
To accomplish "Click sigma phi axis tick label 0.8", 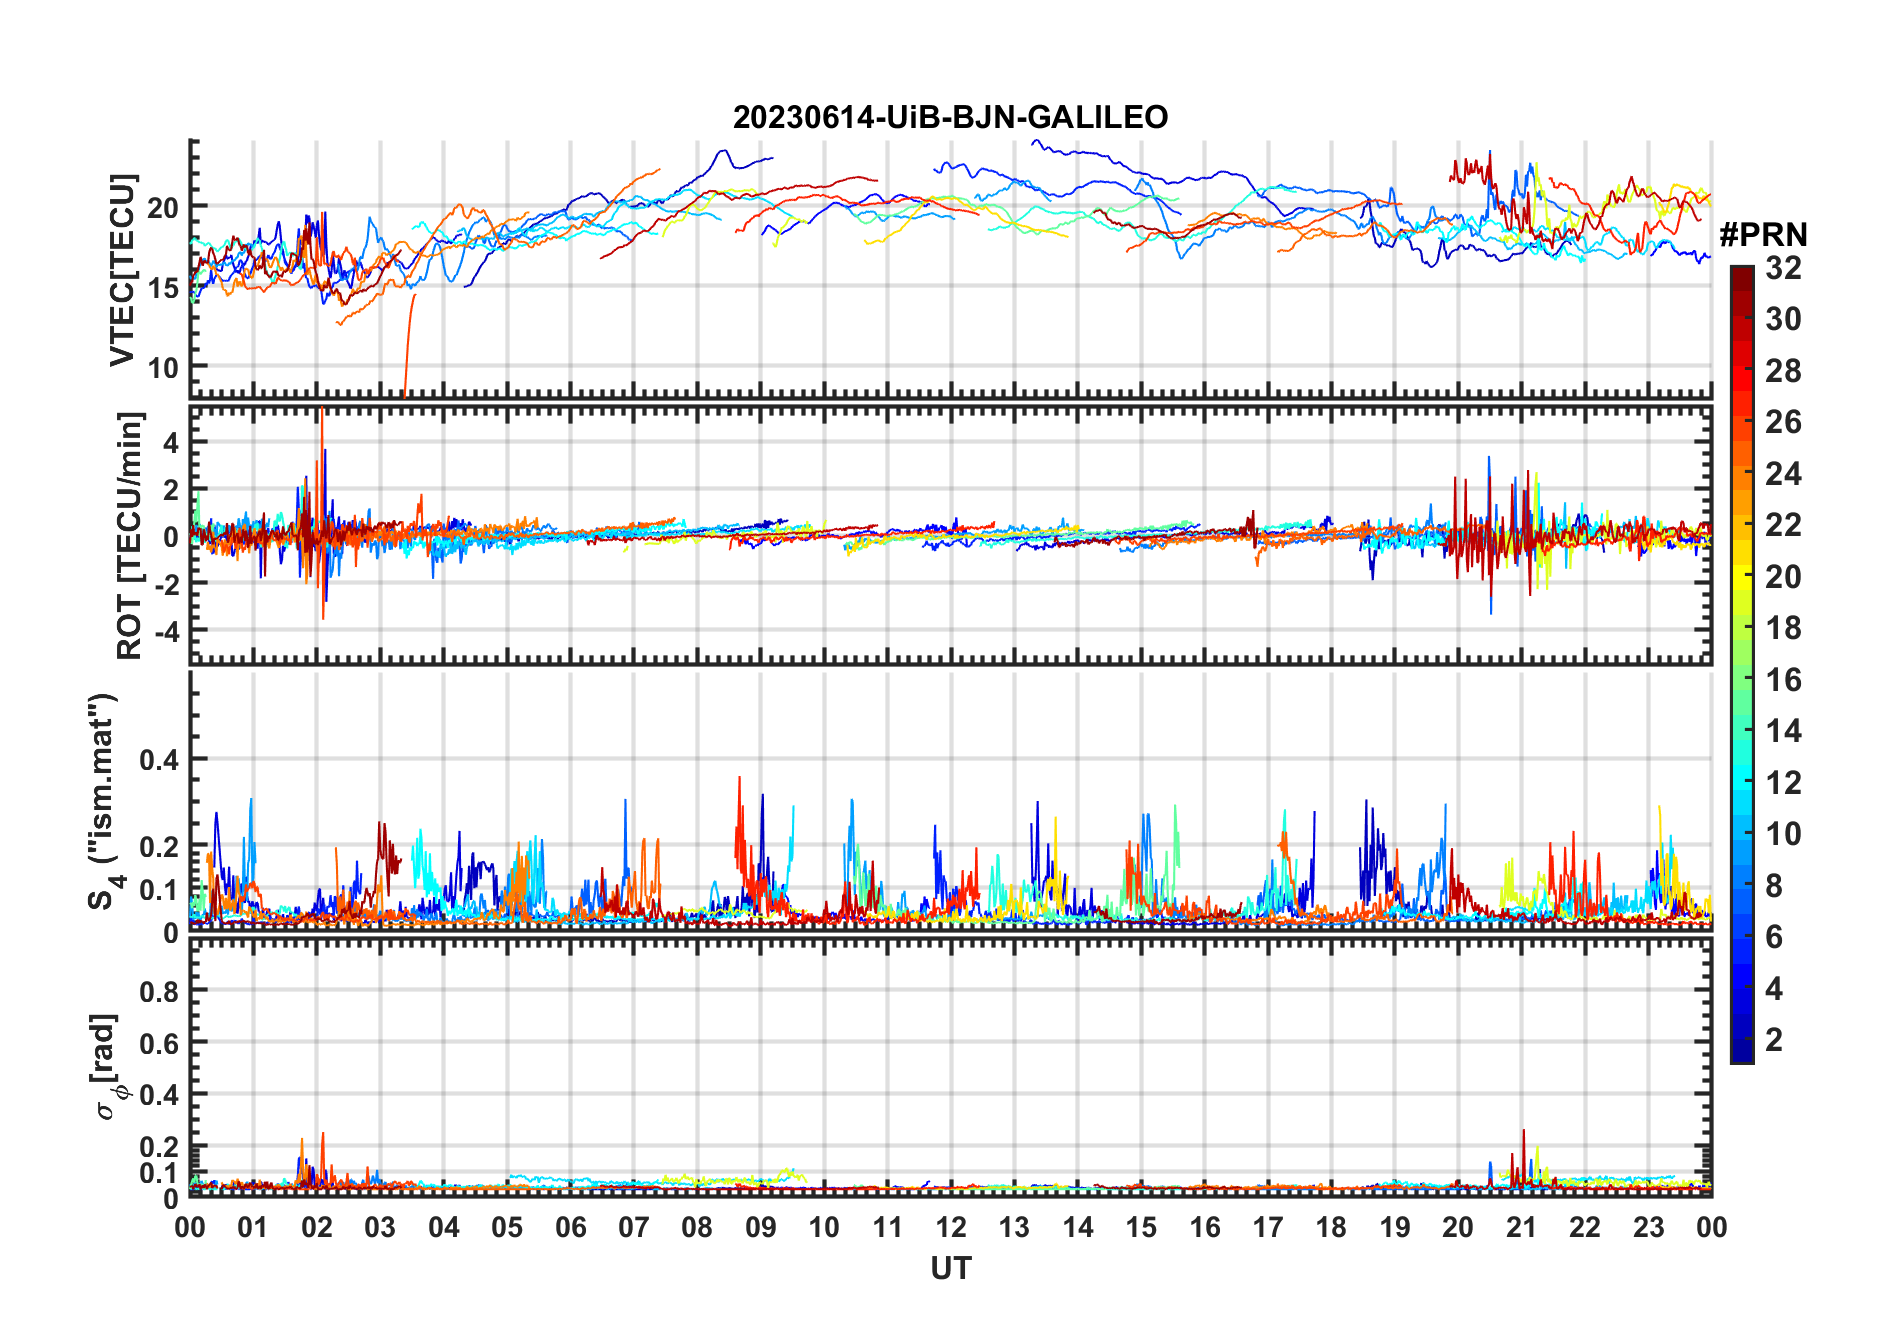I will point(159,991).
